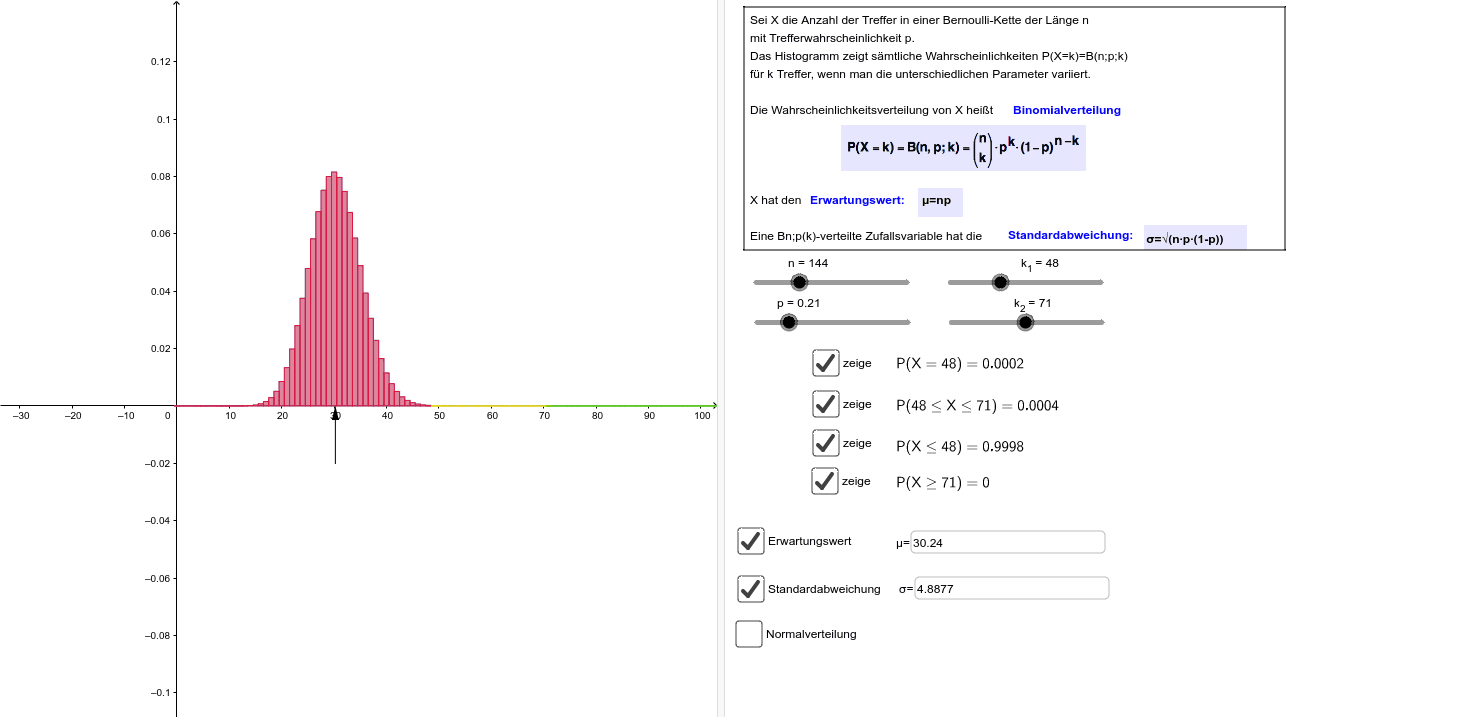Viewport: 1474px width, 719px height.
Task: Click the n = 144 slider handle
Action: pyautogui.click(x=798, y=282)
